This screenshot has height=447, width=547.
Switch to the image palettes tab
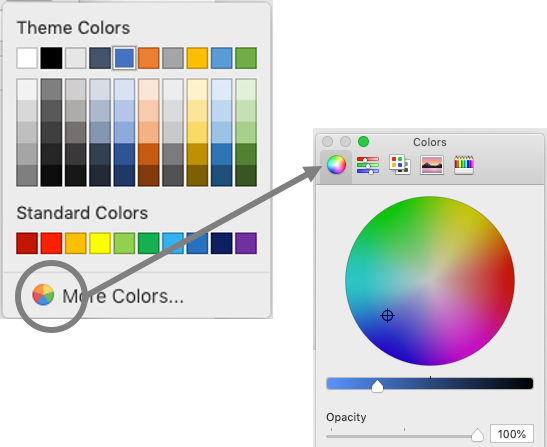(x=432, y=165)
